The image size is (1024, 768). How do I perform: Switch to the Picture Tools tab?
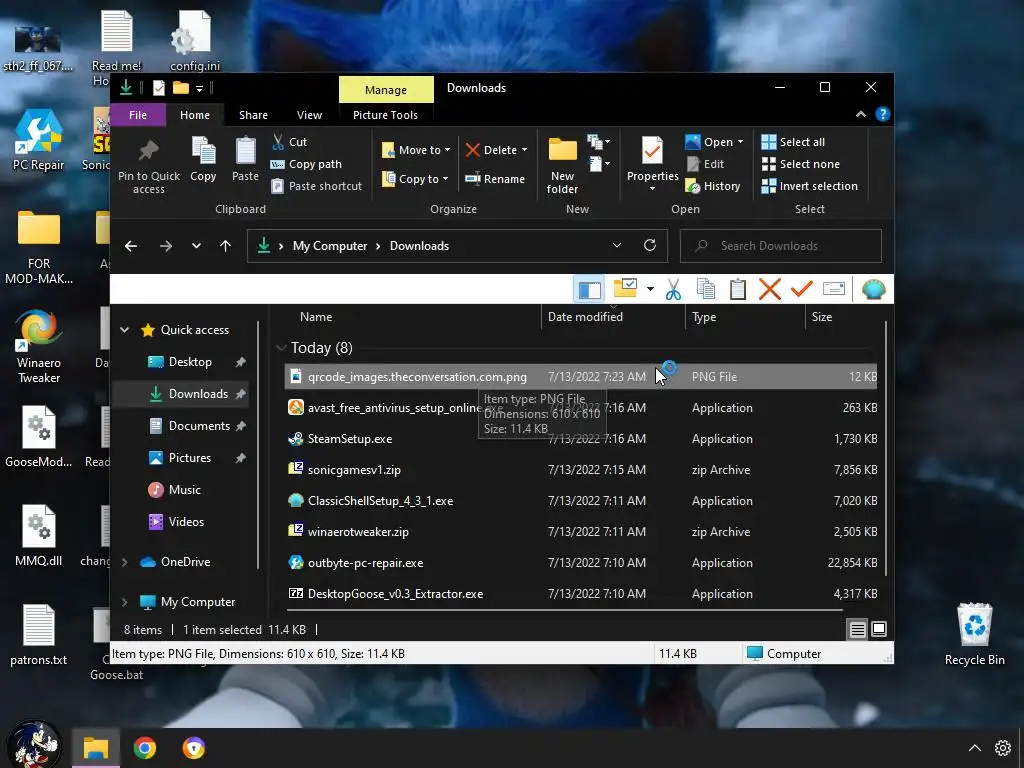(x=385, y=115)
